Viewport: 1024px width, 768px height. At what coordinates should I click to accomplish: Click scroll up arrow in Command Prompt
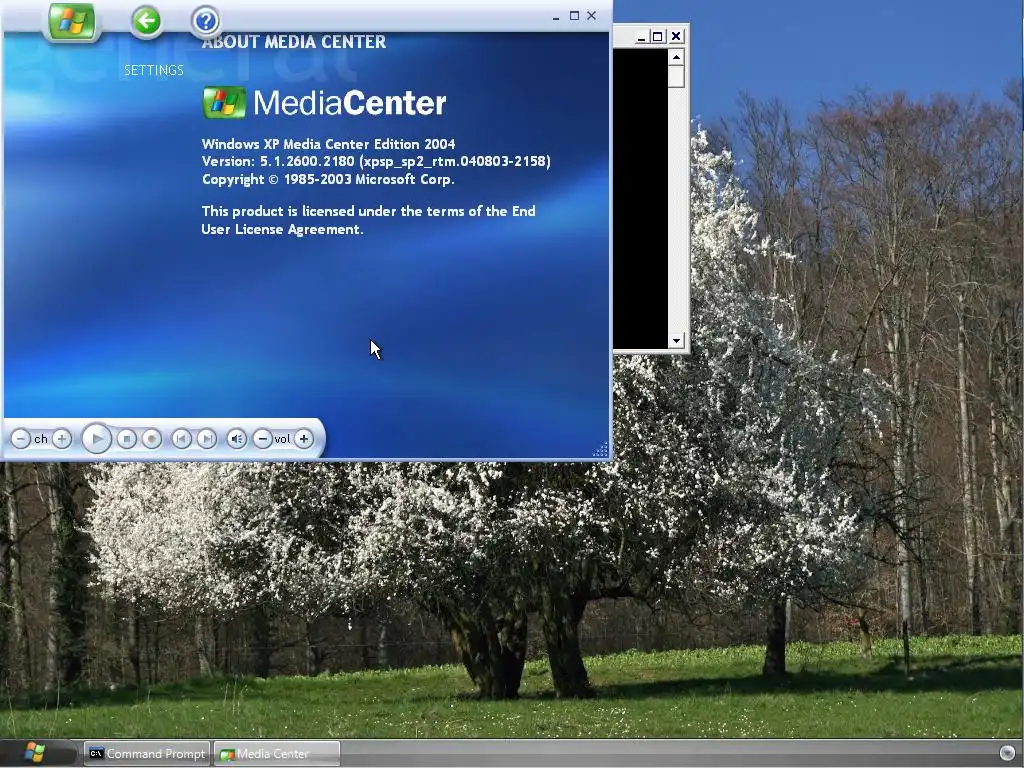(676, 57)
